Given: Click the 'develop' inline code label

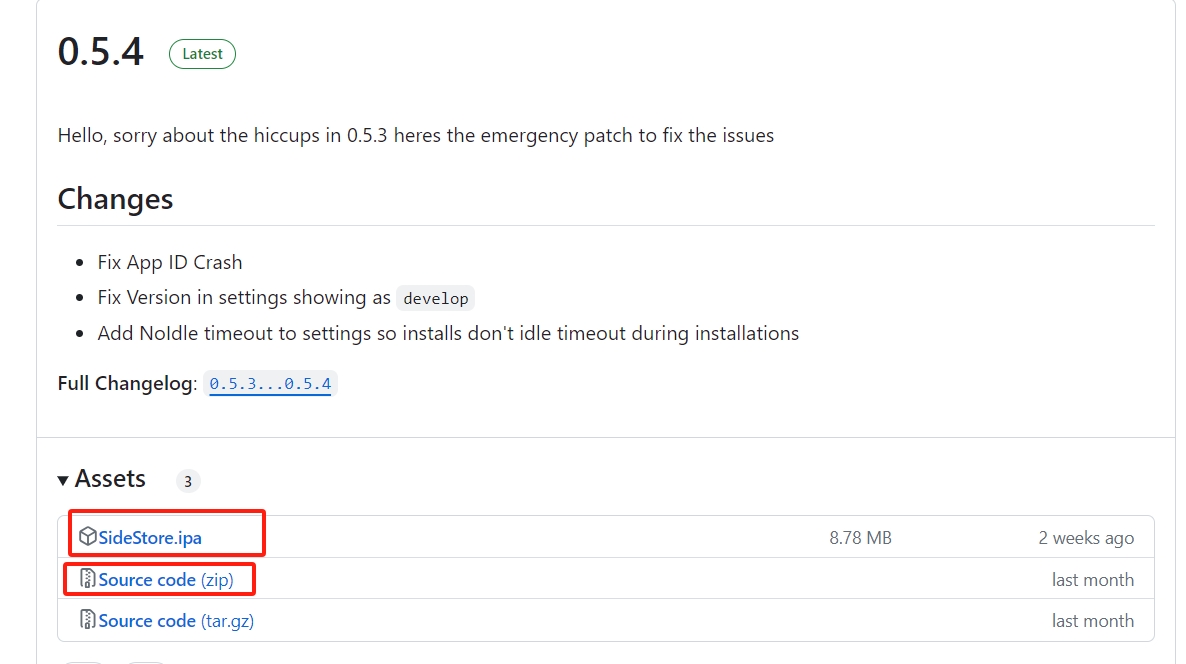Looking at the screenshot, I should [436, 298].
